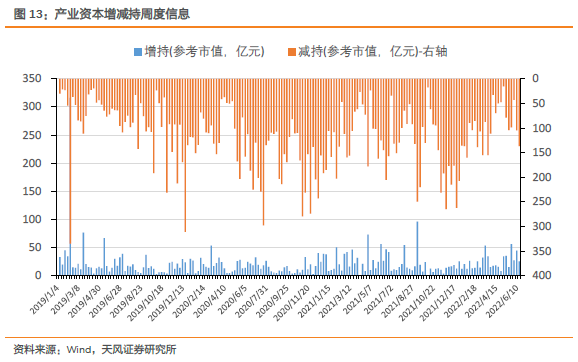578x362 pixels.
Task: Click the 2021/10/22 date axis label
Action: 418,302
